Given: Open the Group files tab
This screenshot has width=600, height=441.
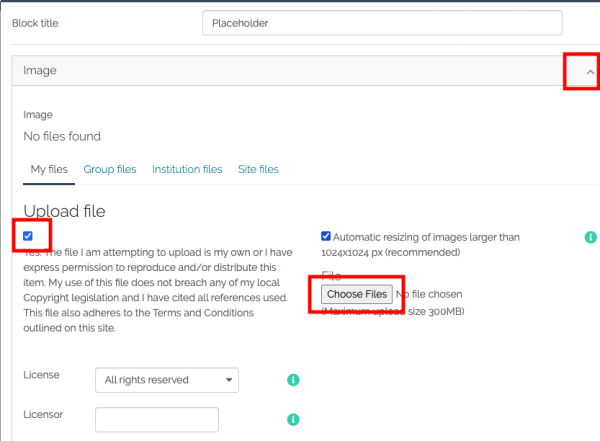Looking at the screenshot, I should (110, 170).
